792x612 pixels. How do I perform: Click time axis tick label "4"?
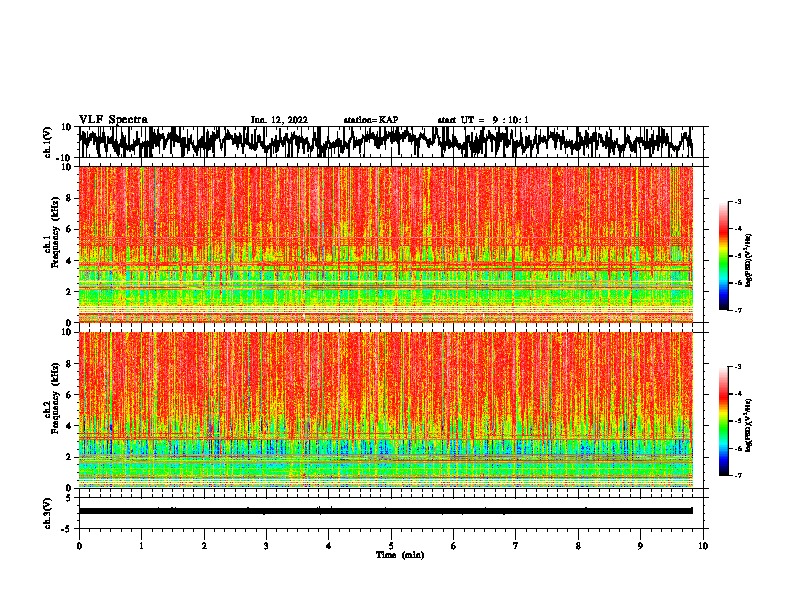[x=329, y=546]
